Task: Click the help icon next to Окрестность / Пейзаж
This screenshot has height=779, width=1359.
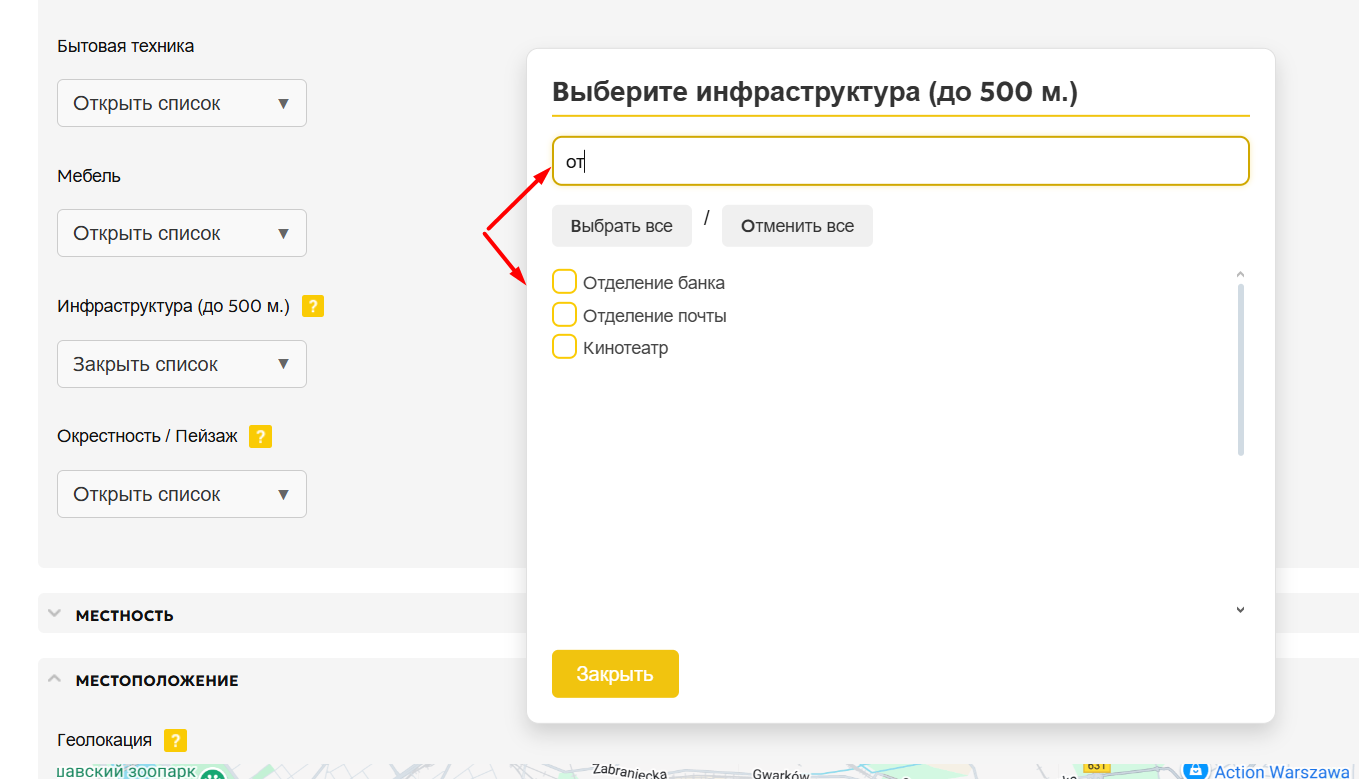Action: pos(260,437)
